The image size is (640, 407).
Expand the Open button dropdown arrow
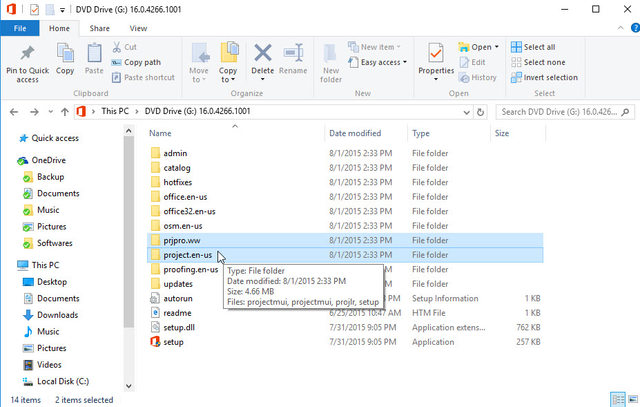point(497,47)
